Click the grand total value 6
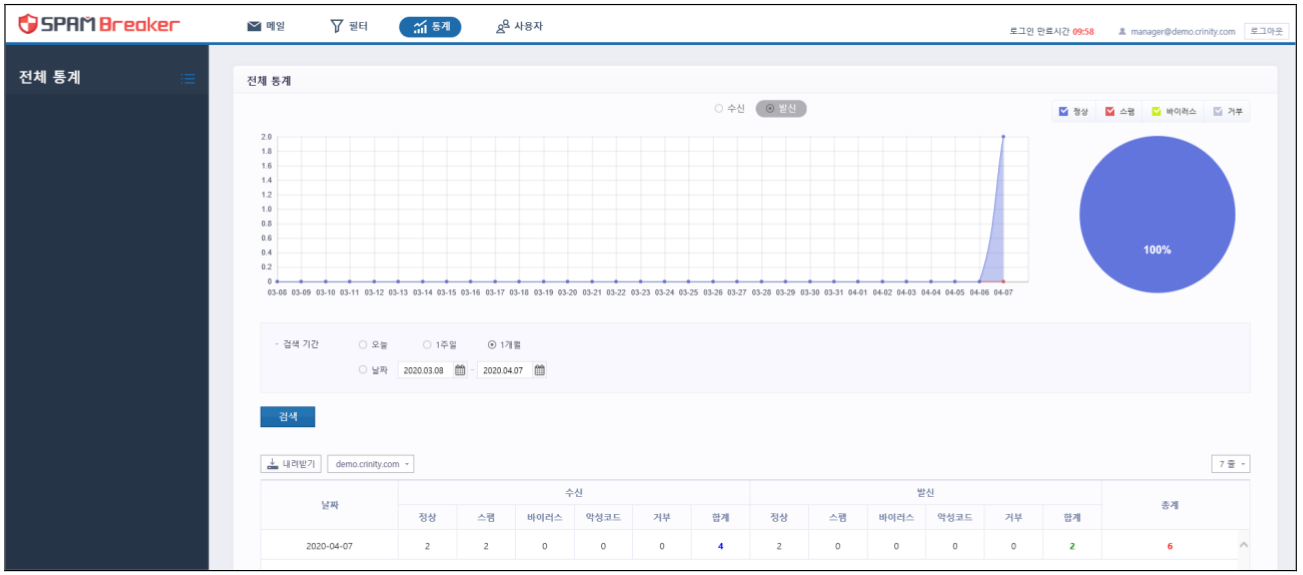Screen dimensions: 1303x575 1169,546
